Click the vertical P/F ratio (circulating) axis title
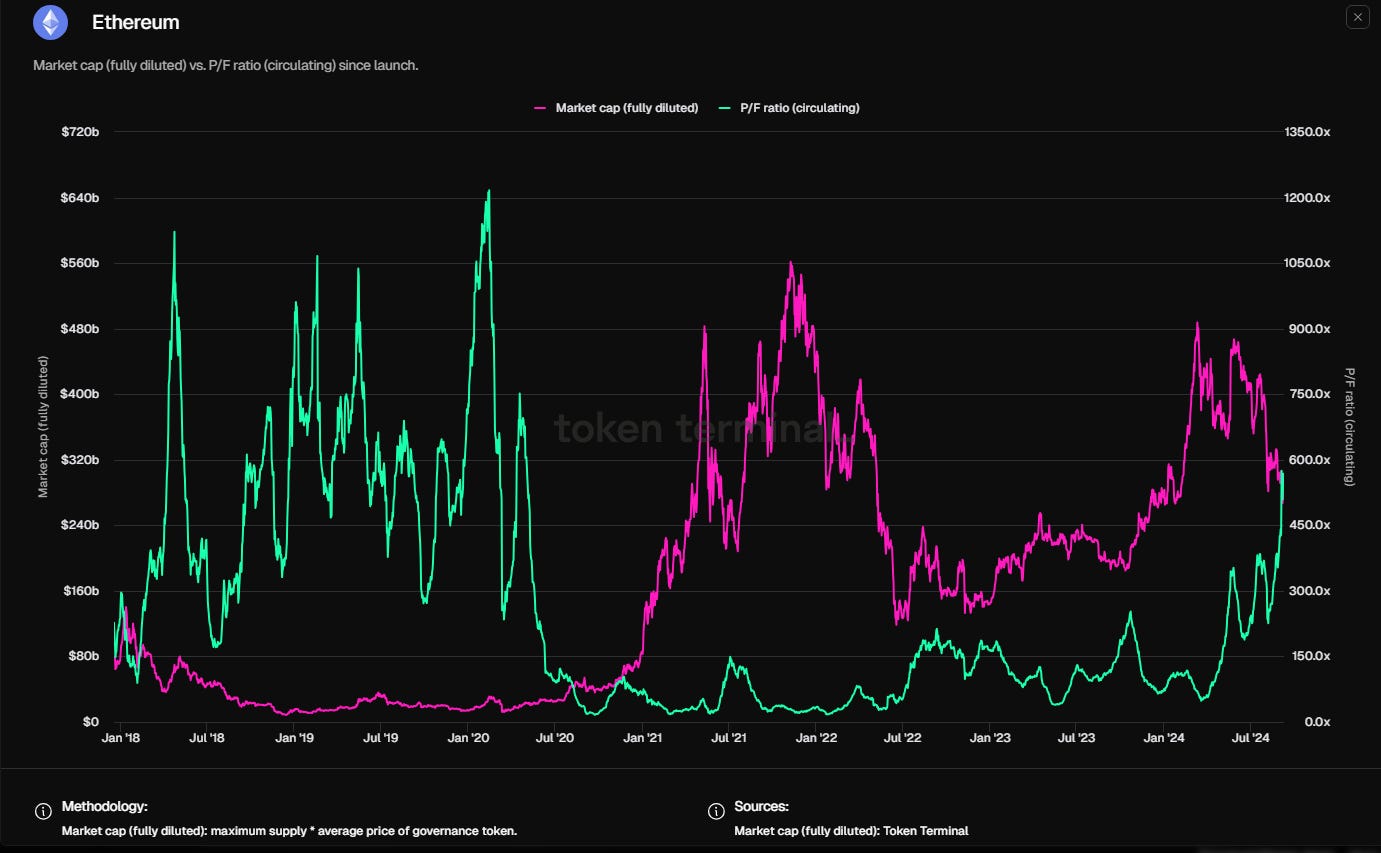Image resolution: width=1381 pixels, height=853 pixels. [x=1349, y=427]
